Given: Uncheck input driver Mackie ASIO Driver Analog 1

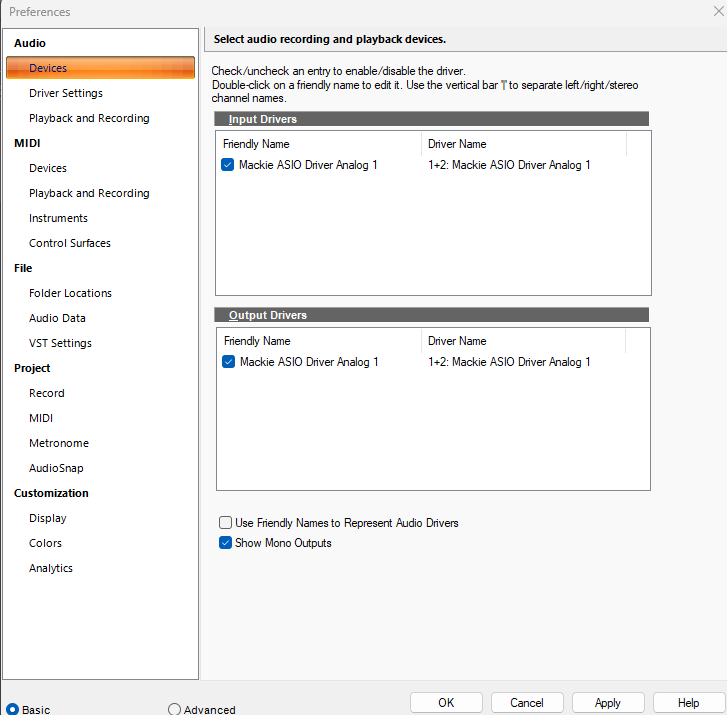Looking at the screenshot, I should click(228, 165).
